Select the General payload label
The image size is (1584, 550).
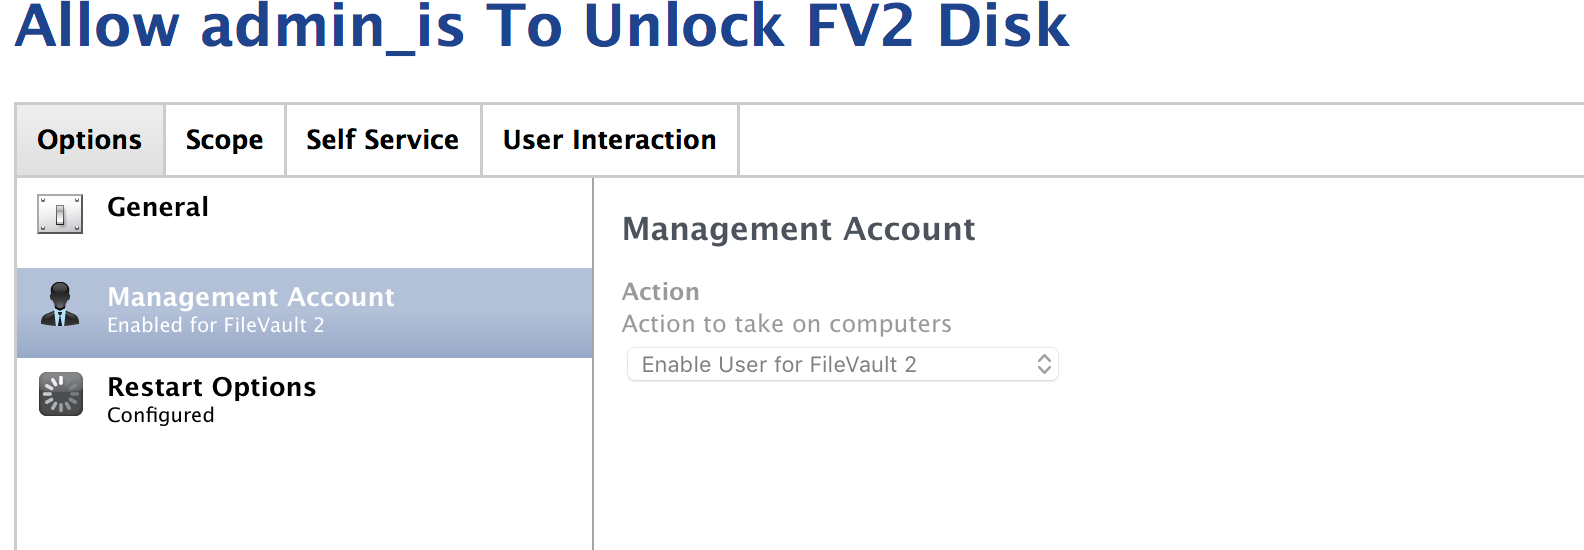pyautogui.click(x=158, y=207)
